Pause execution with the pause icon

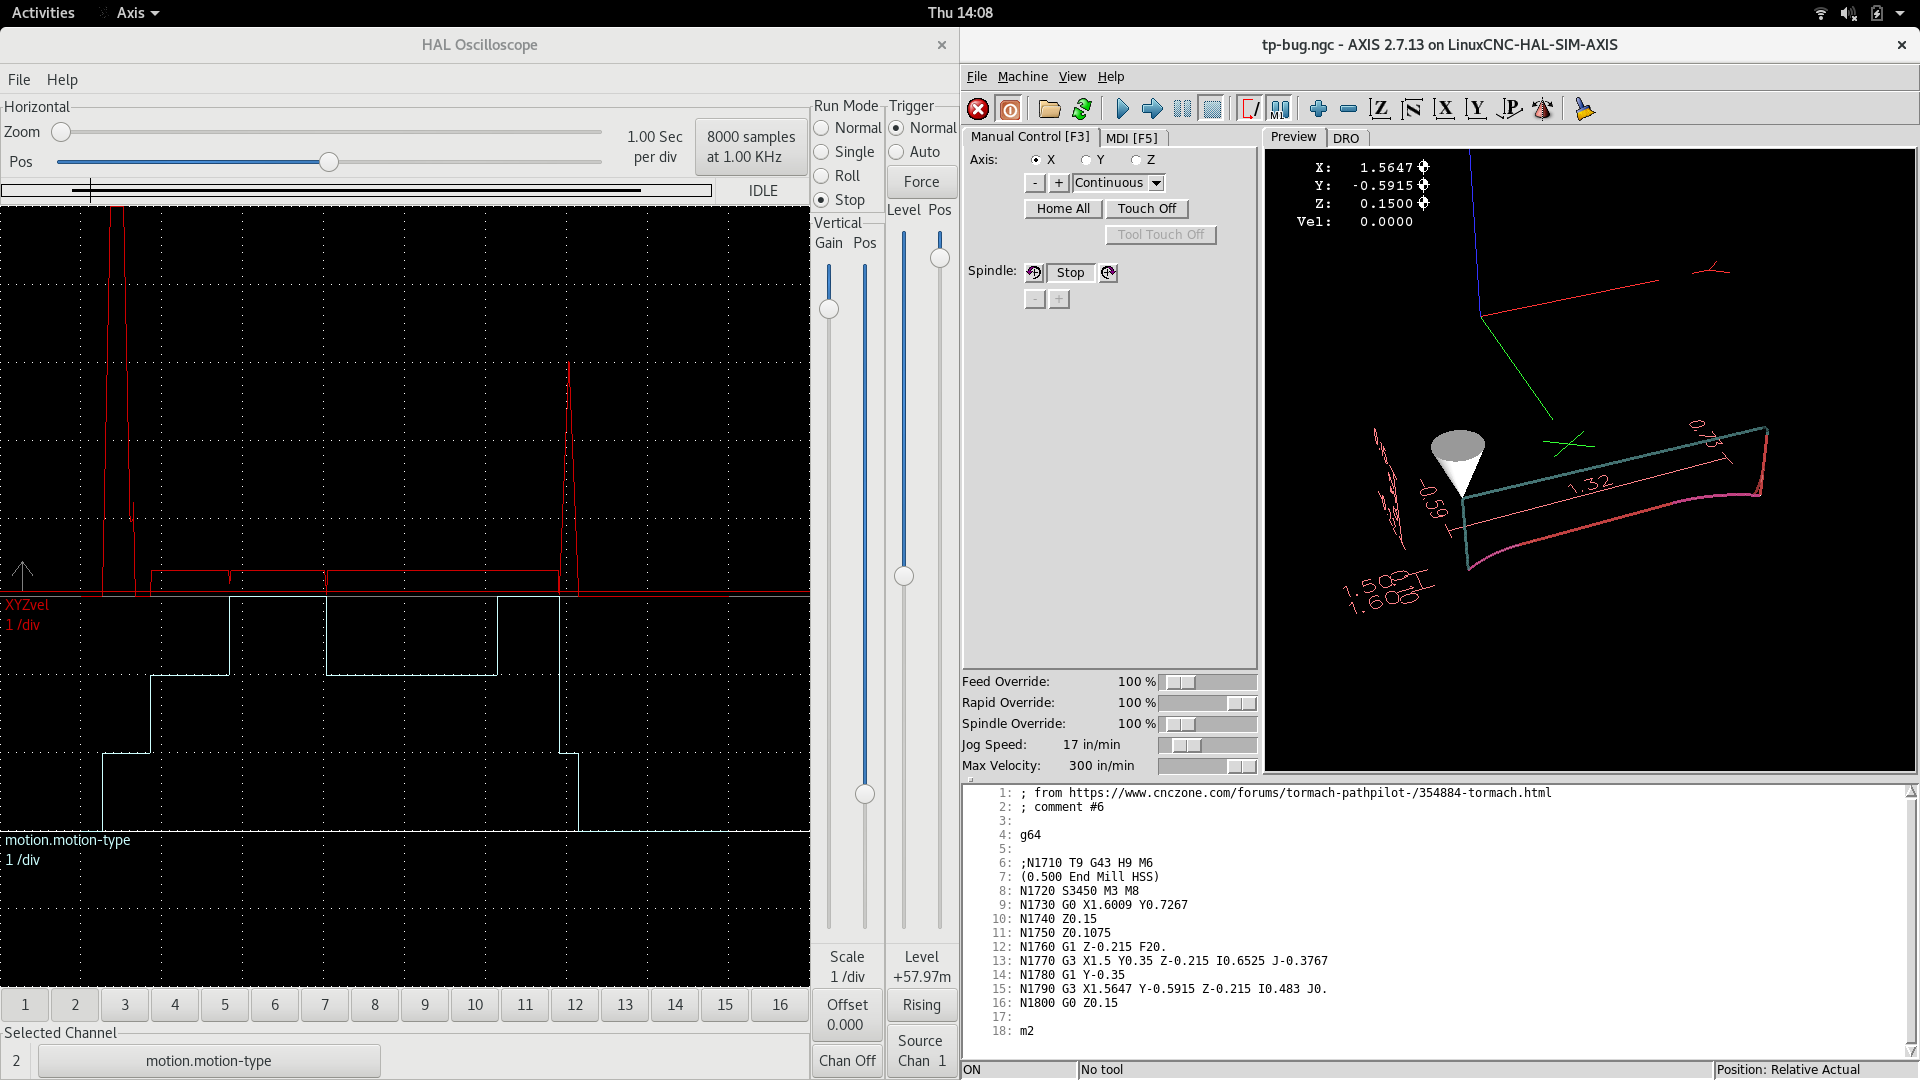pos(1182,109)
